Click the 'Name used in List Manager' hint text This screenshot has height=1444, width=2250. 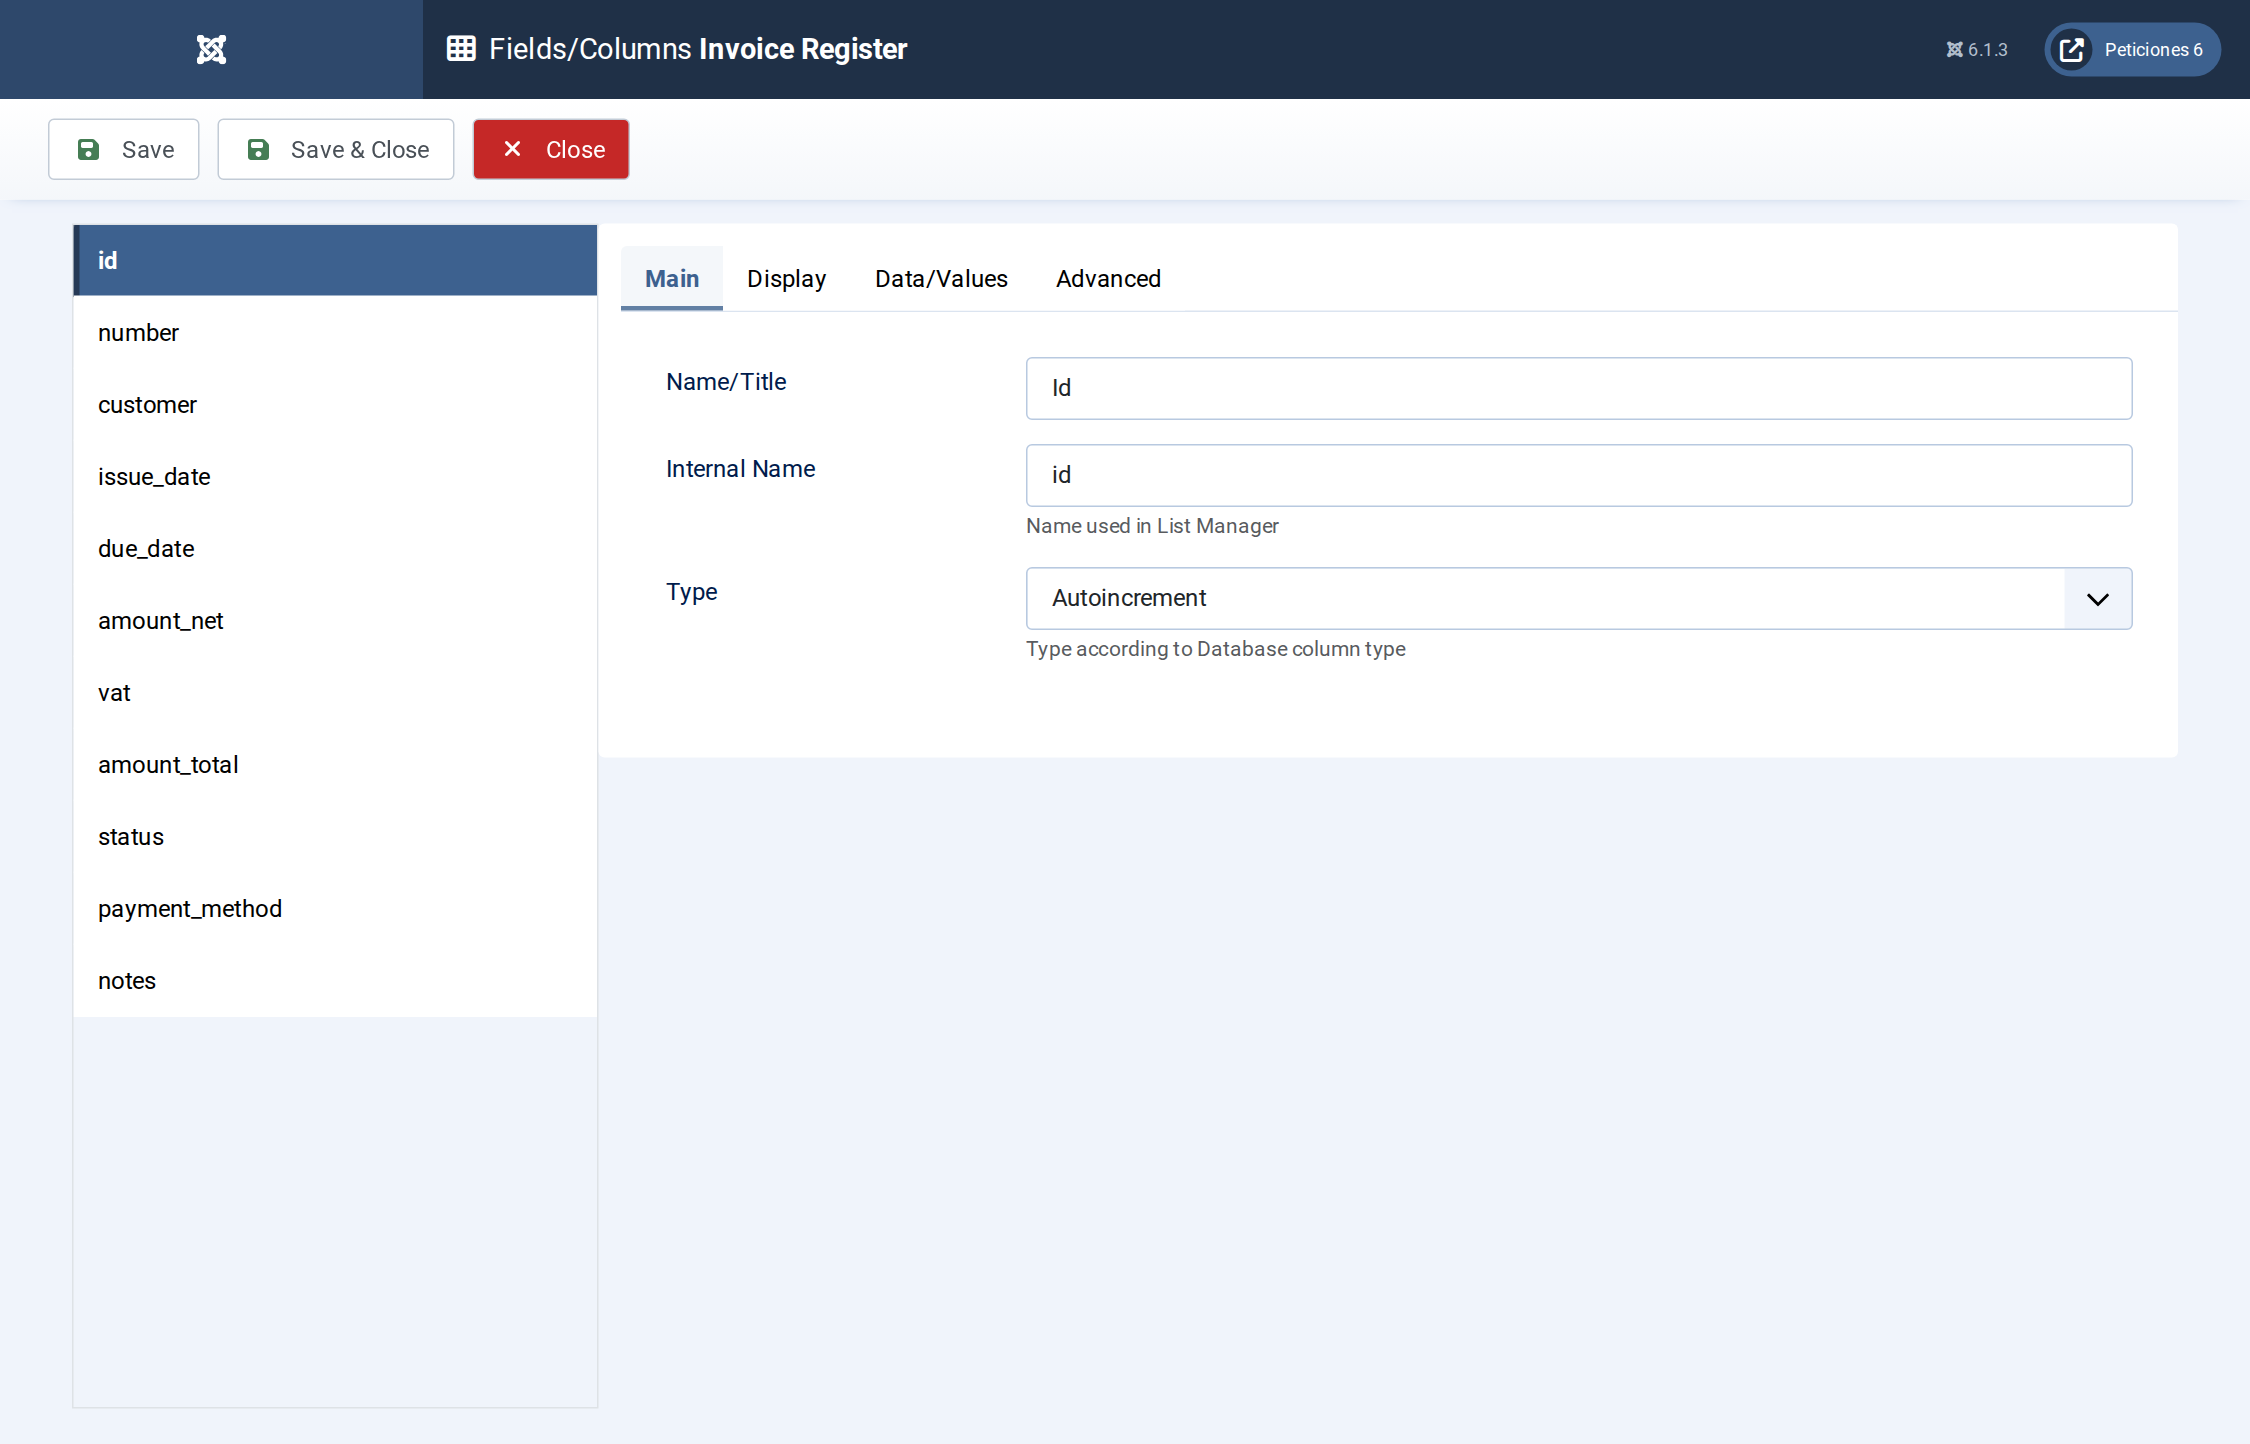[x=1152, y=525]
